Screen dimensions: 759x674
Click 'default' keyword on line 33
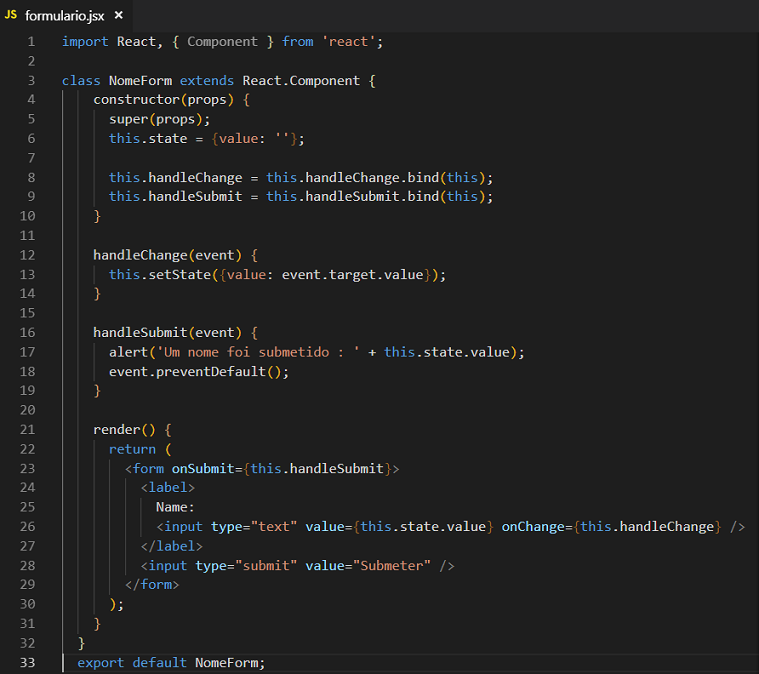(160, 663)
